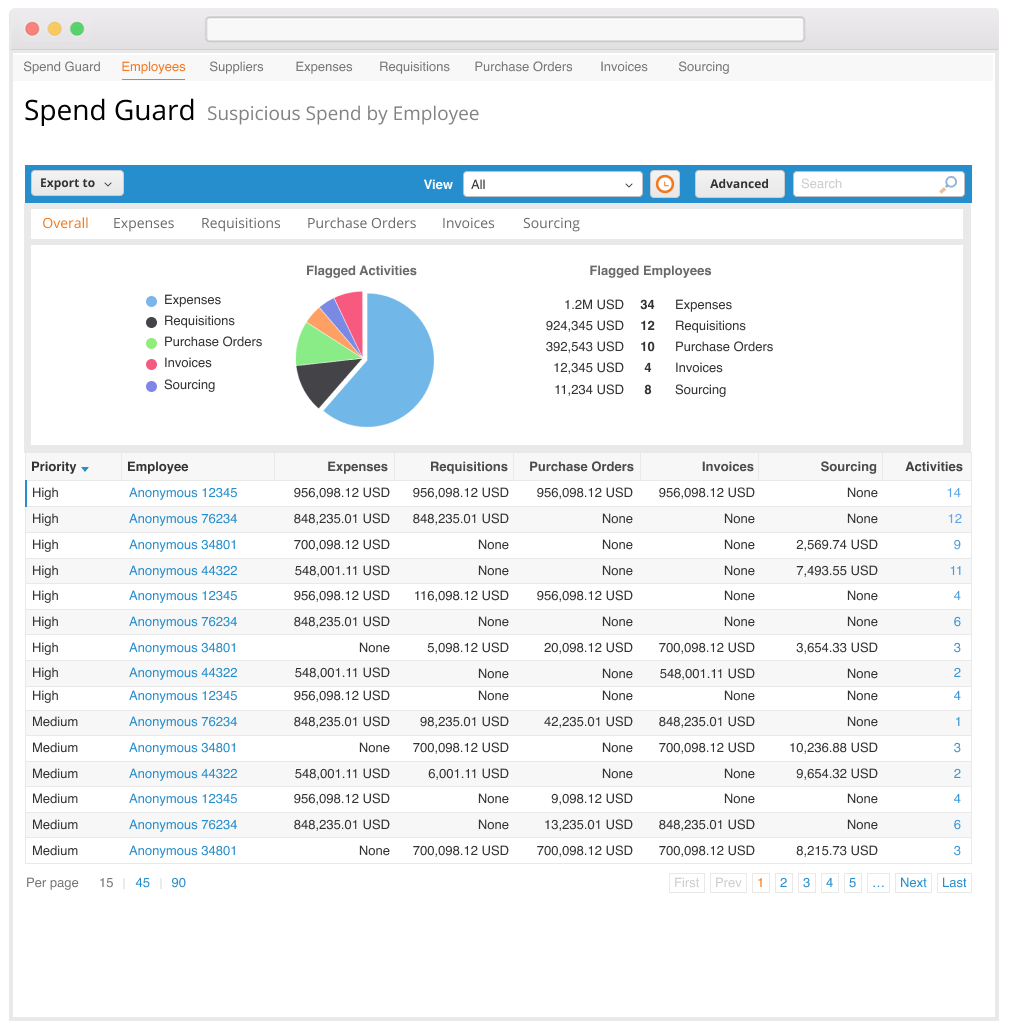Click the Expenses legend color dot
The image size is (1009, 1034).
point(151,300)
